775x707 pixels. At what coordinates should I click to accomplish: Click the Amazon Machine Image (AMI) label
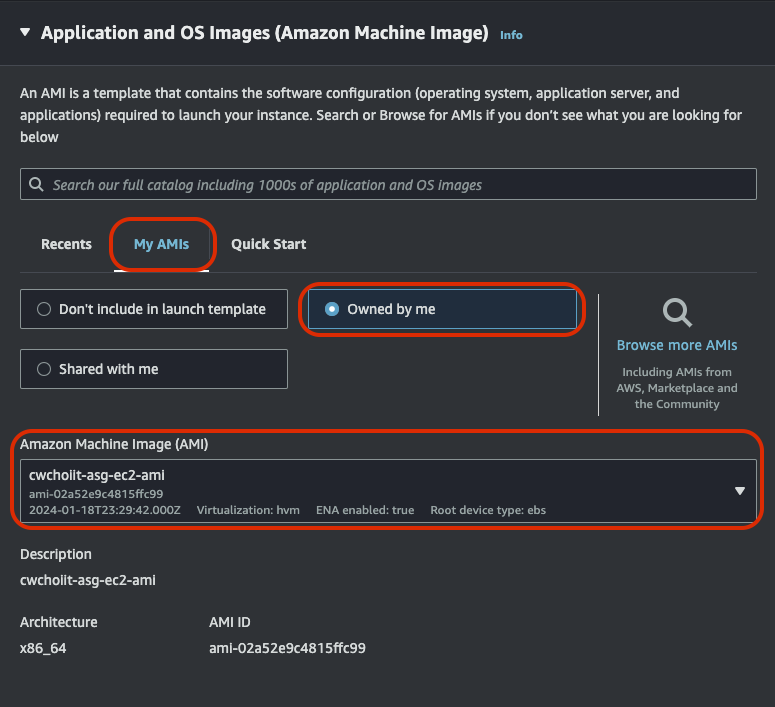[114, 444]
